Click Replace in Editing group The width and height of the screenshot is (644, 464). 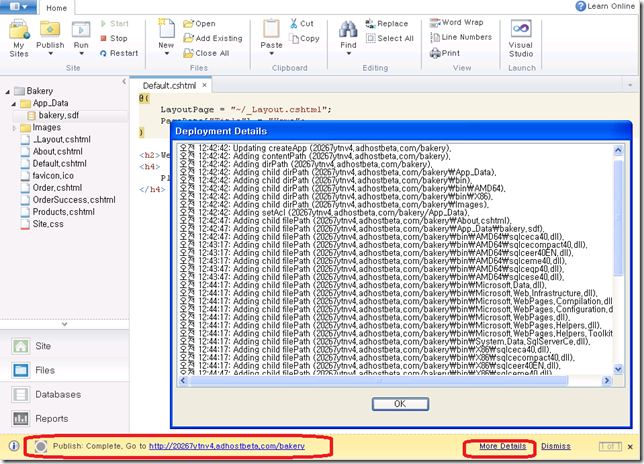387,24
